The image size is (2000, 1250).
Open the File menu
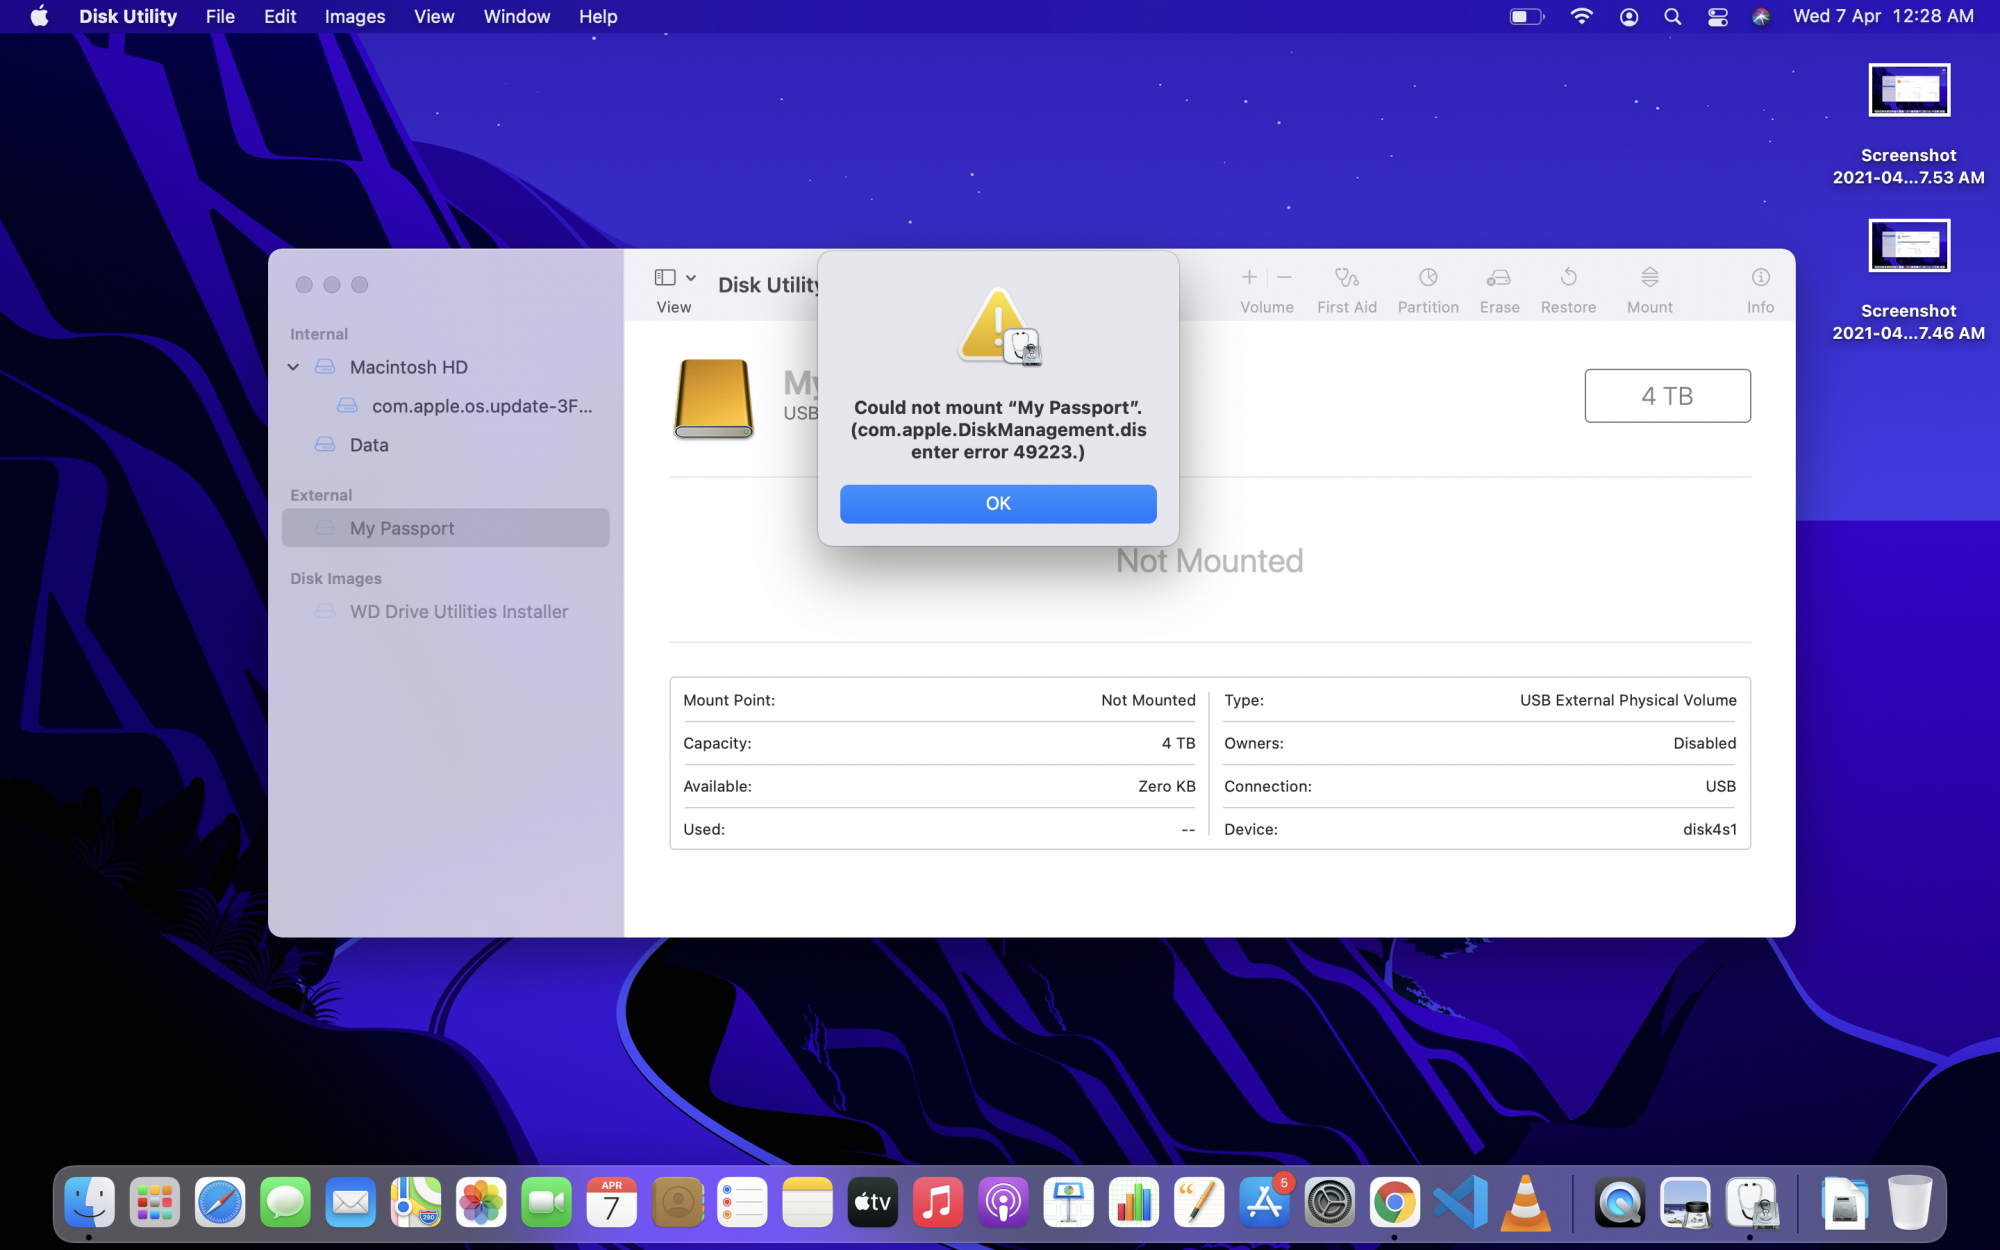point(219,17)
